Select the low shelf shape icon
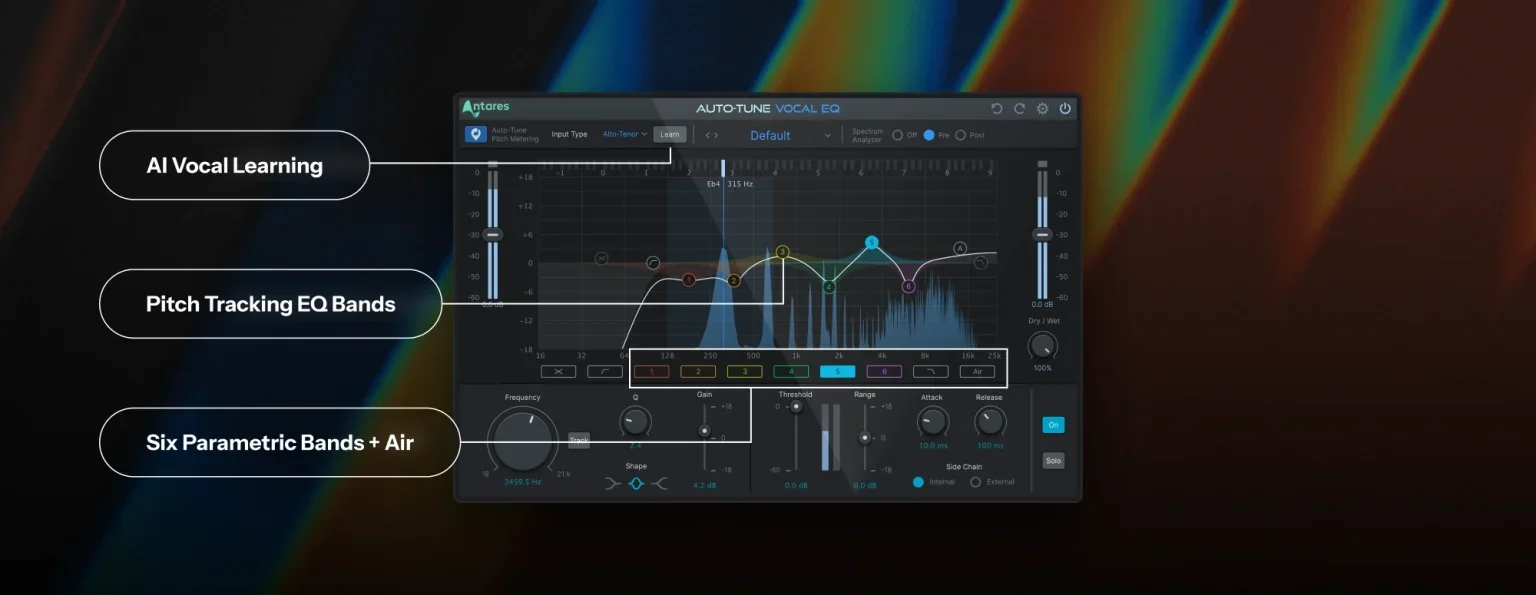This screenshot has height=595, width=1536. tap(613, 484)
